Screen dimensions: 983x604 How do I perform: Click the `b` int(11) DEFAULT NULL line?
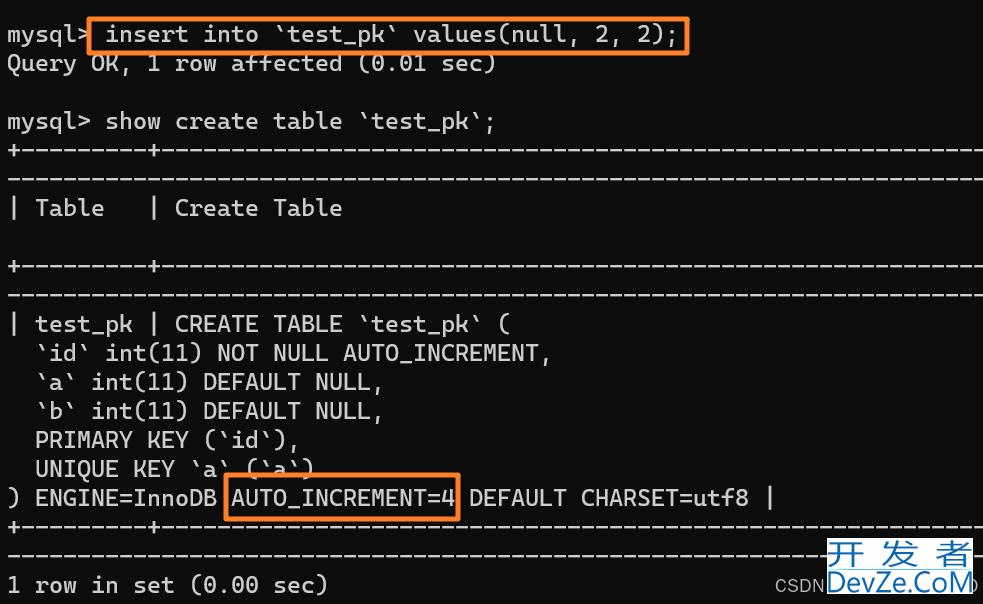click(x=209, y=411)
